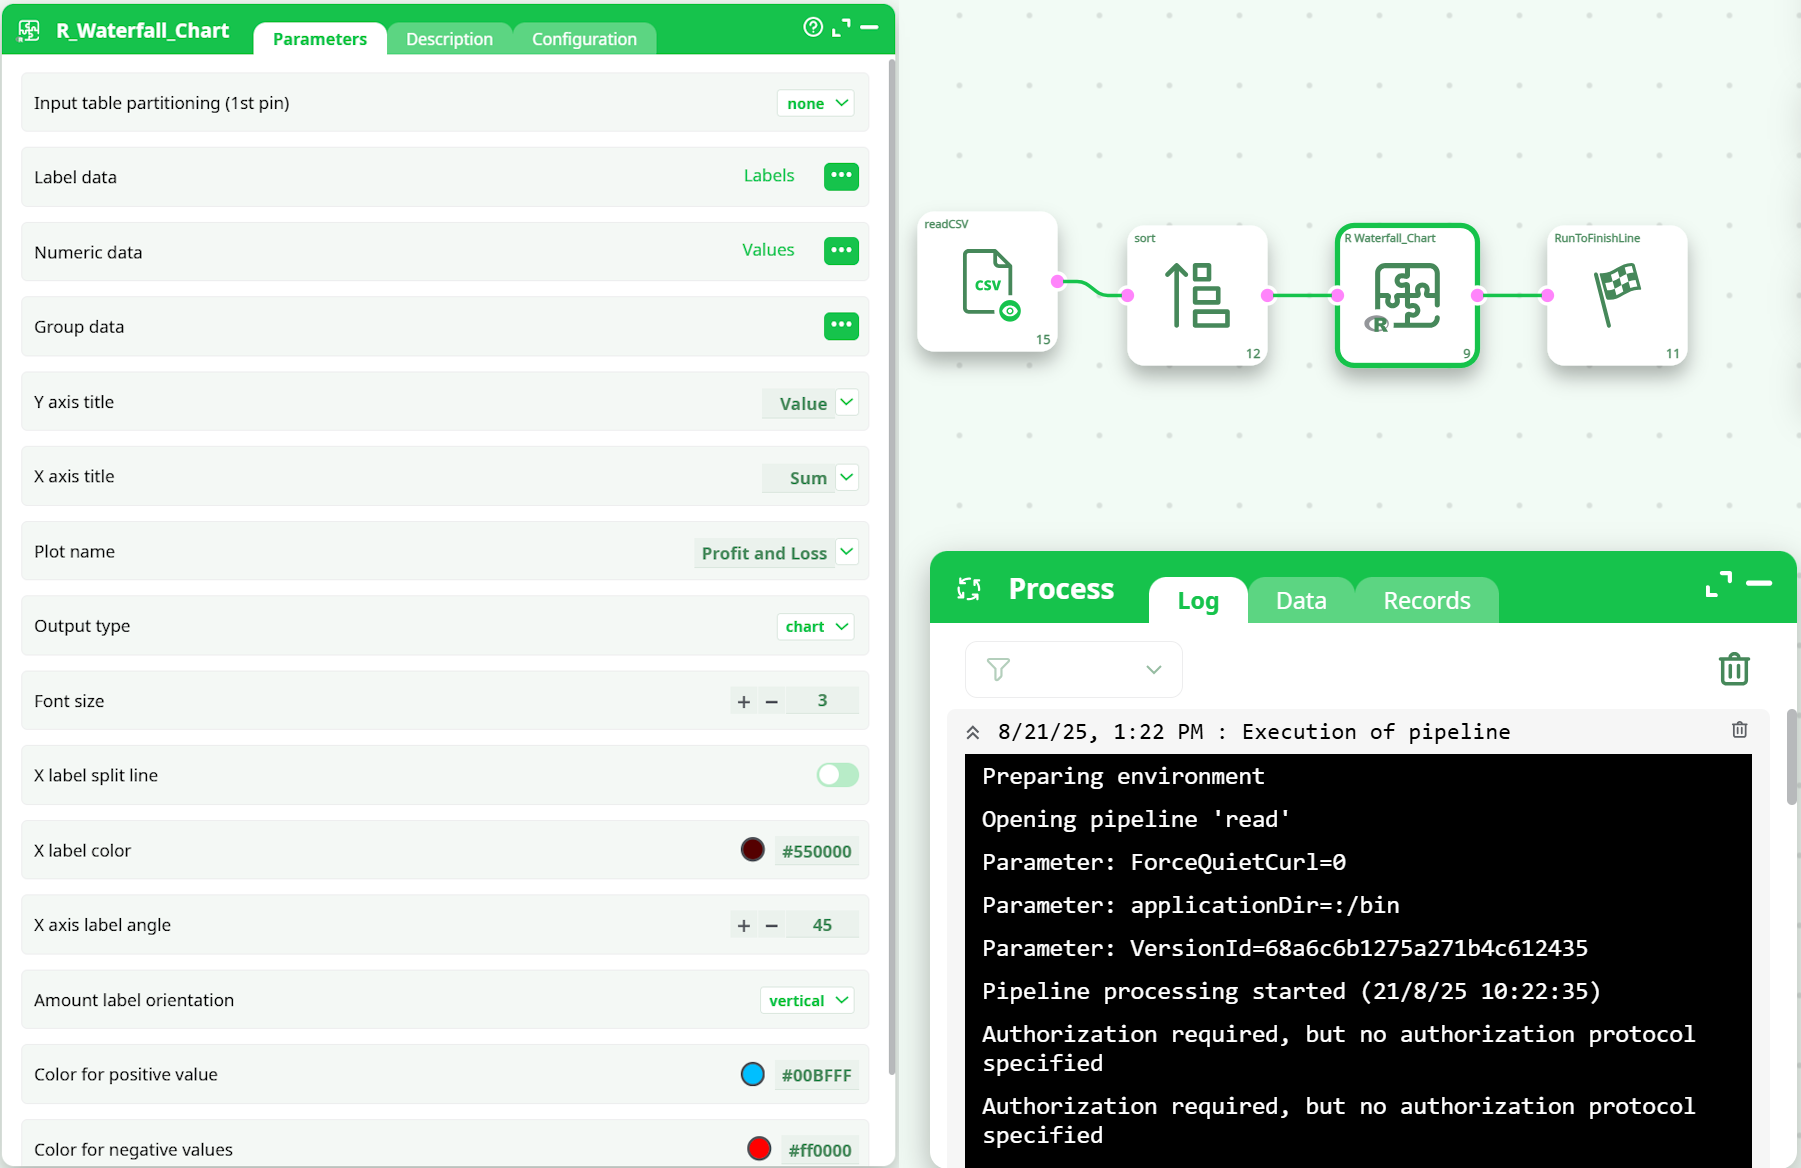Increase the Font size value

pos(743,702)
